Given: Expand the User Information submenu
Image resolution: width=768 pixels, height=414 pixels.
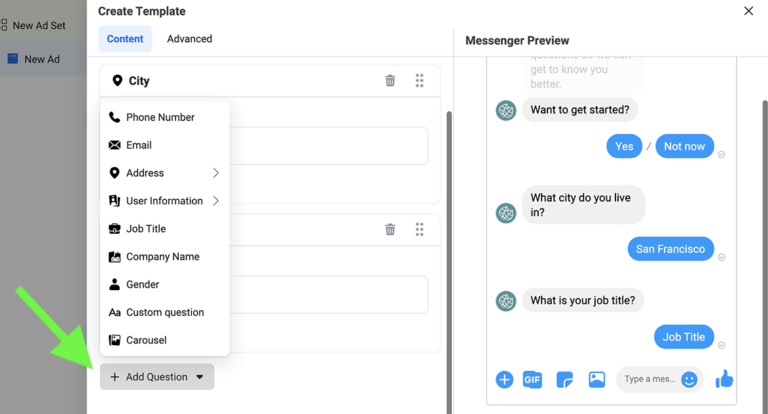Looking at the screenshot, I should pos(165,201).
